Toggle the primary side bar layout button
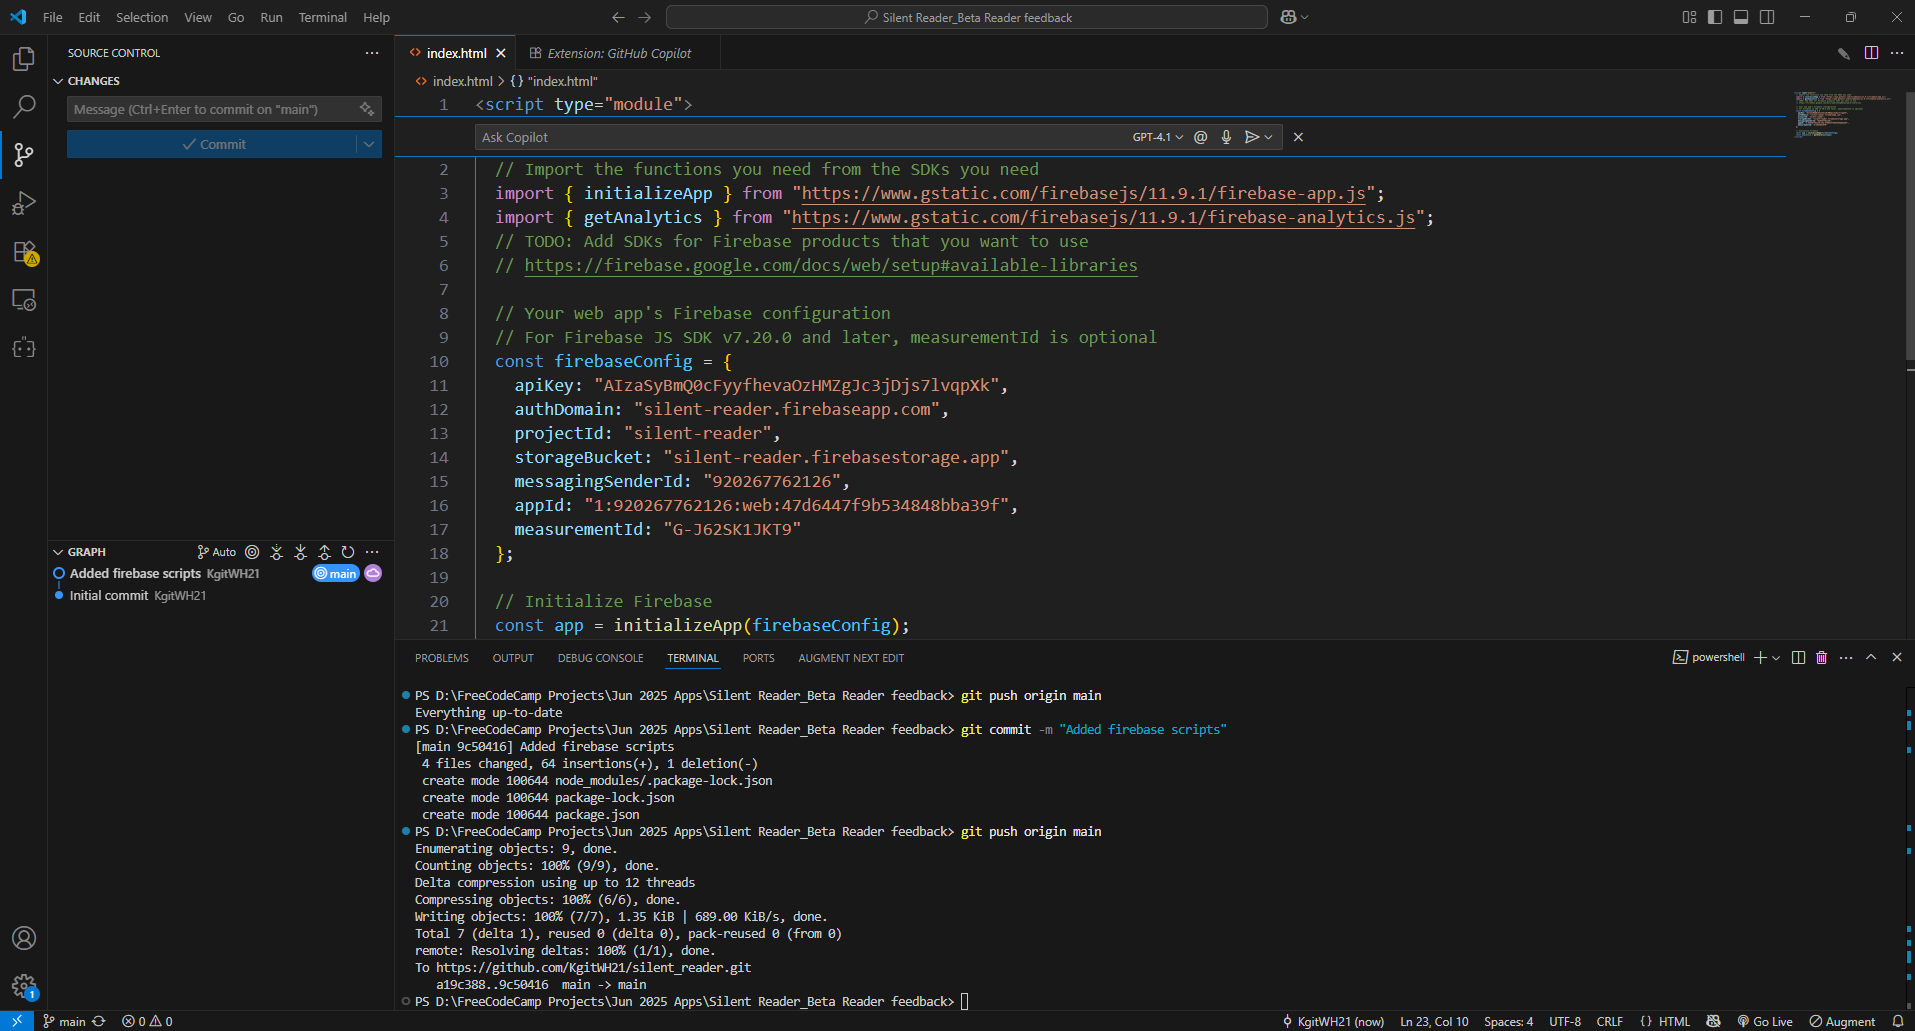Viewport: 1915px width, 1031px height. pyautogui.click(x=1715, y=17)
